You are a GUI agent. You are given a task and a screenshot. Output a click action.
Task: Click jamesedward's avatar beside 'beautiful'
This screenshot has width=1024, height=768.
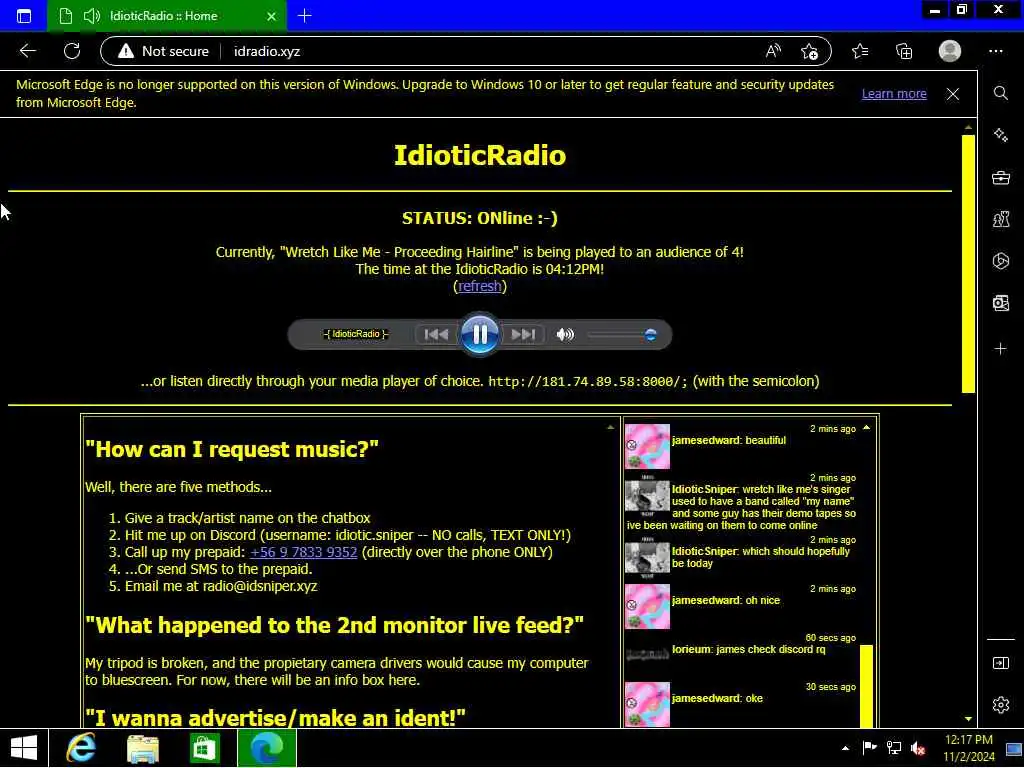[647, 447]
